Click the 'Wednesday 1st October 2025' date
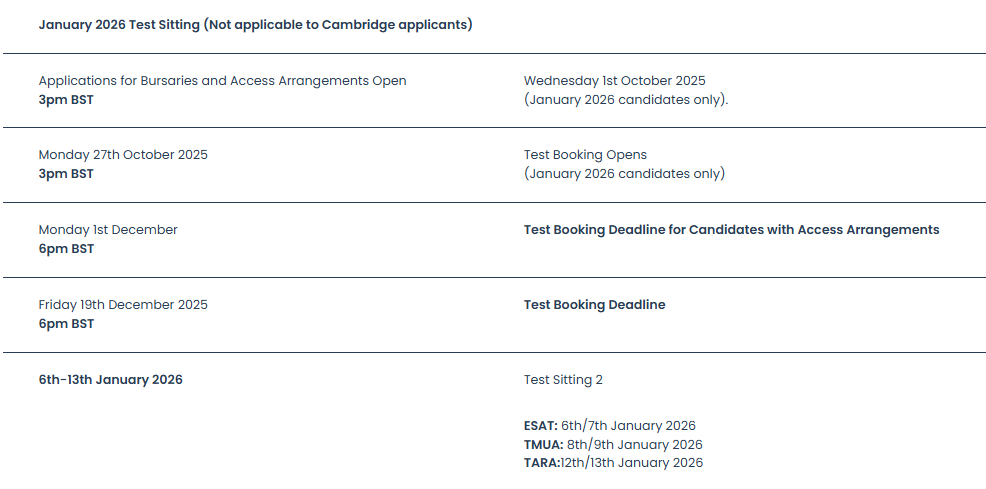 click(x=614, y=80)
